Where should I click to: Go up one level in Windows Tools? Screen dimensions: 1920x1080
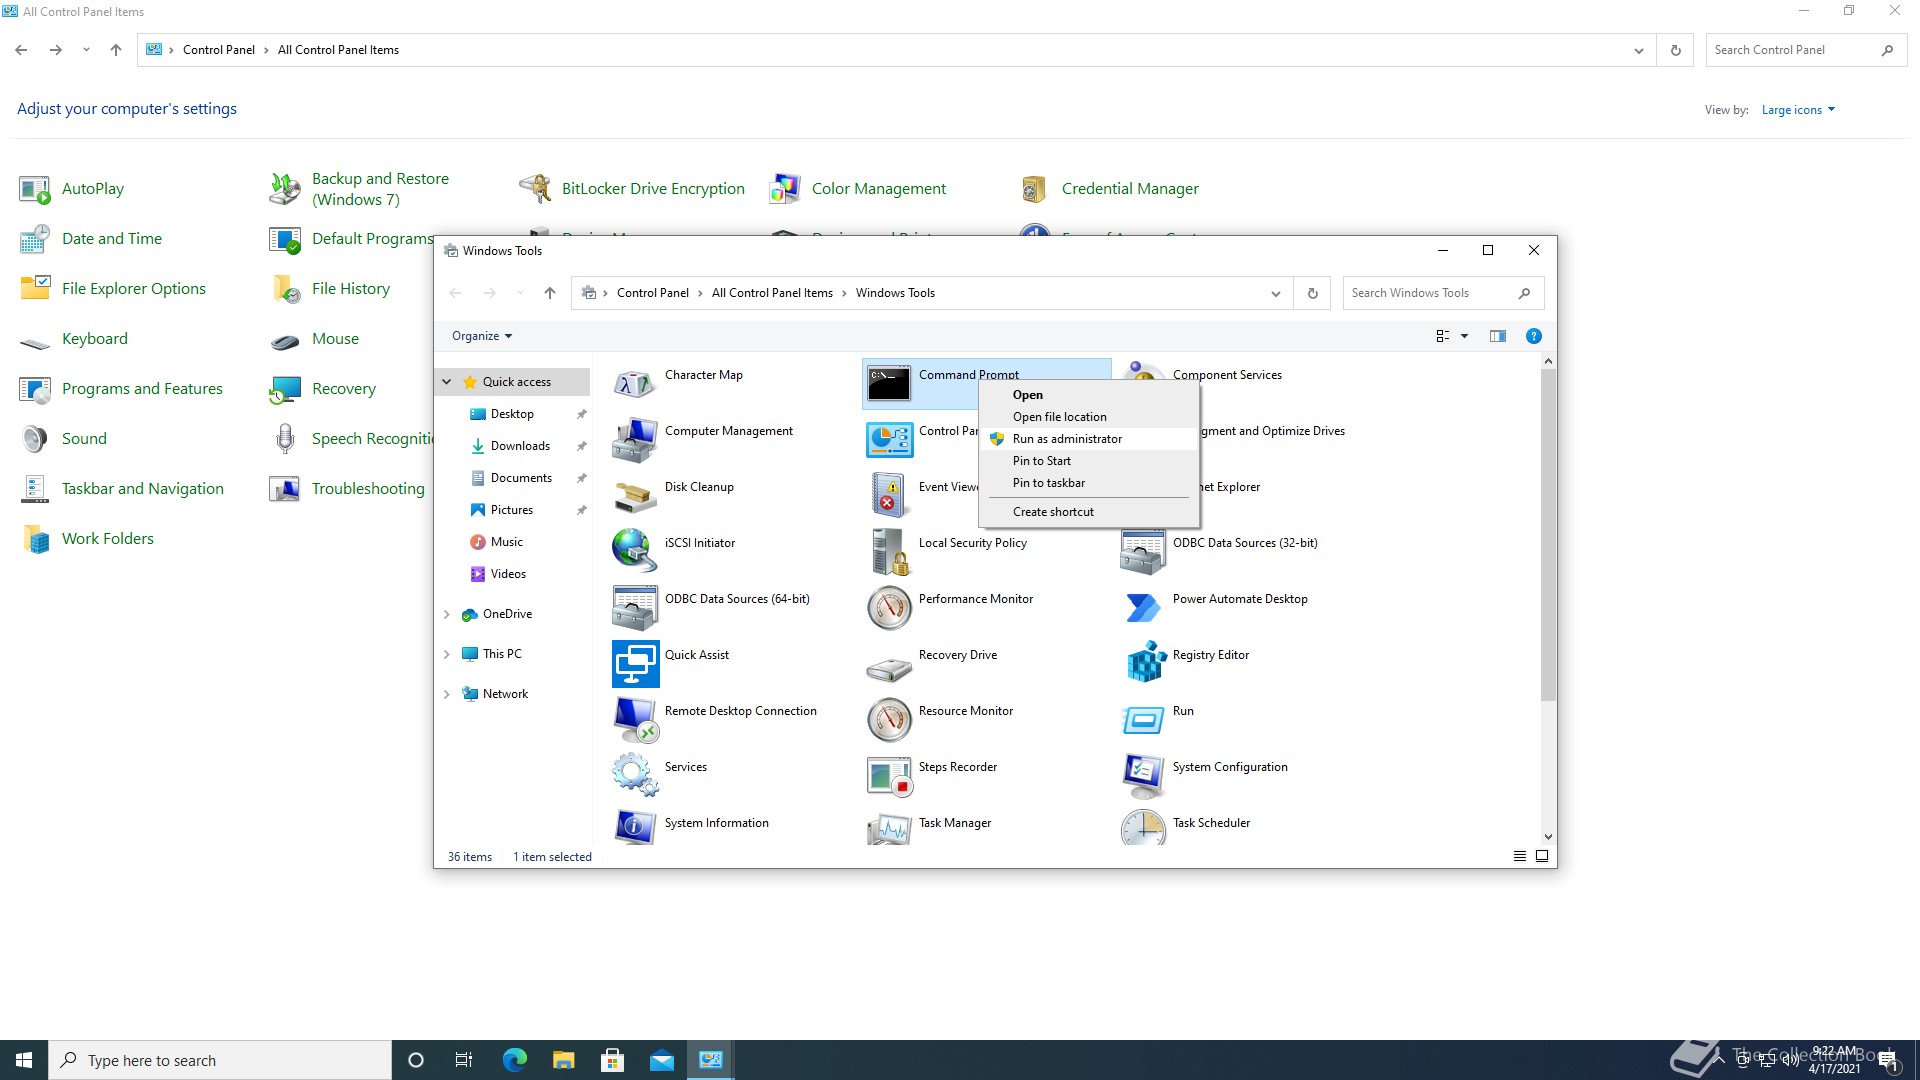click(x=549, y=293)
